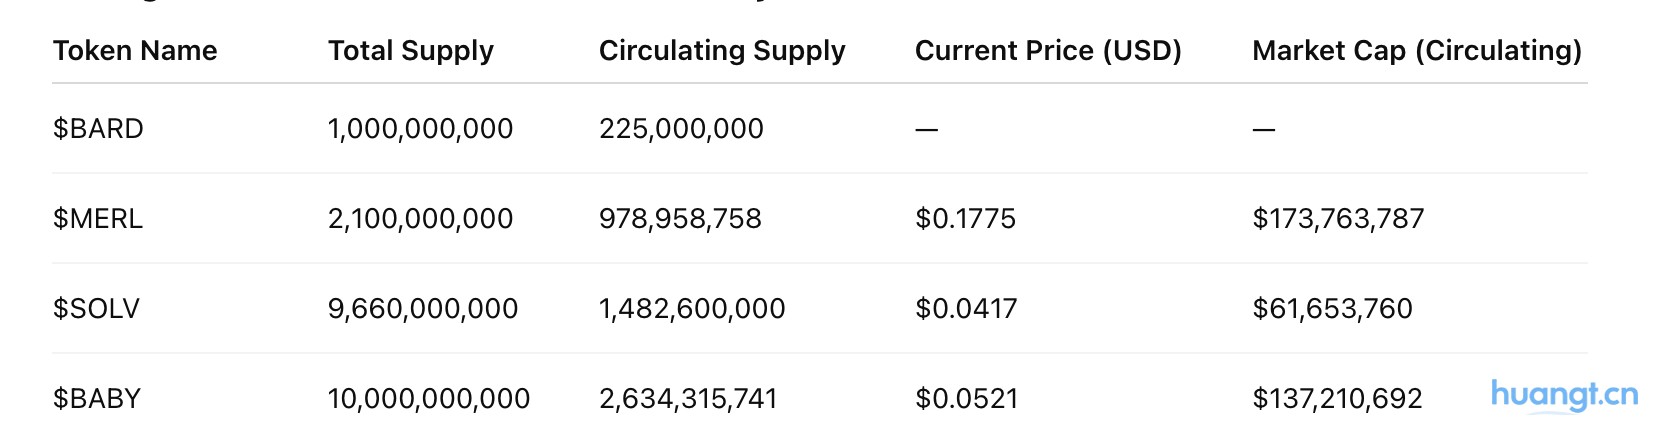Click market cap value $61,653,760
Screen dimensions: 1654x440
(1332, 309)
